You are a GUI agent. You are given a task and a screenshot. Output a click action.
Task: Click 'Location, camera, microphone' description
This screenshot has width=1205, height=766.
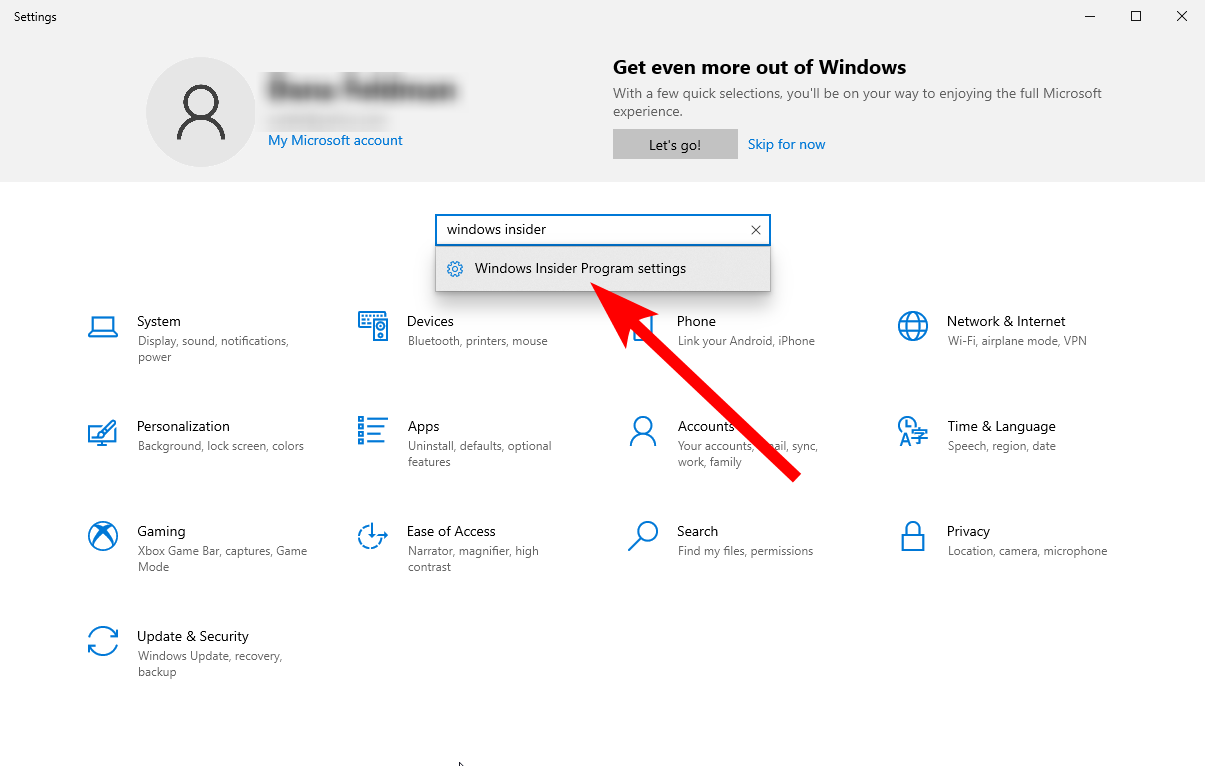(x=1028, y=551)
